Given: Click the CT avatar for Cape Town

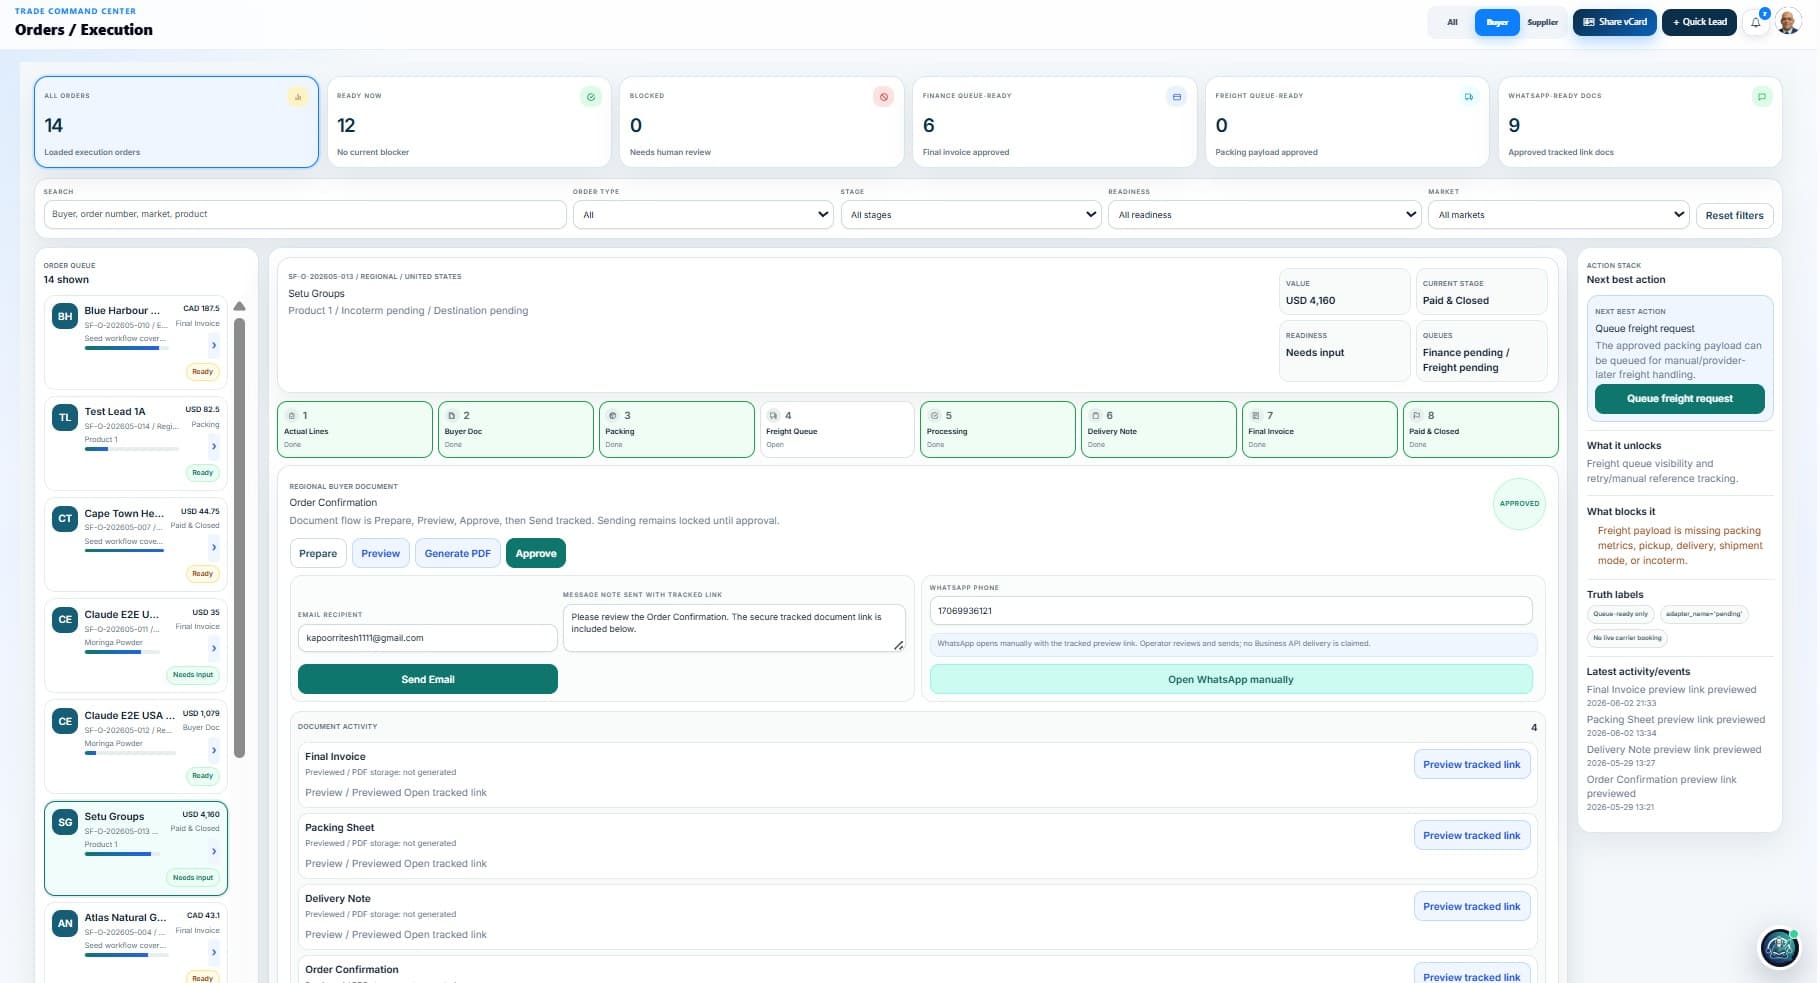Looking at the screenshot, I should pyautogui.click(x=65, y=518).
